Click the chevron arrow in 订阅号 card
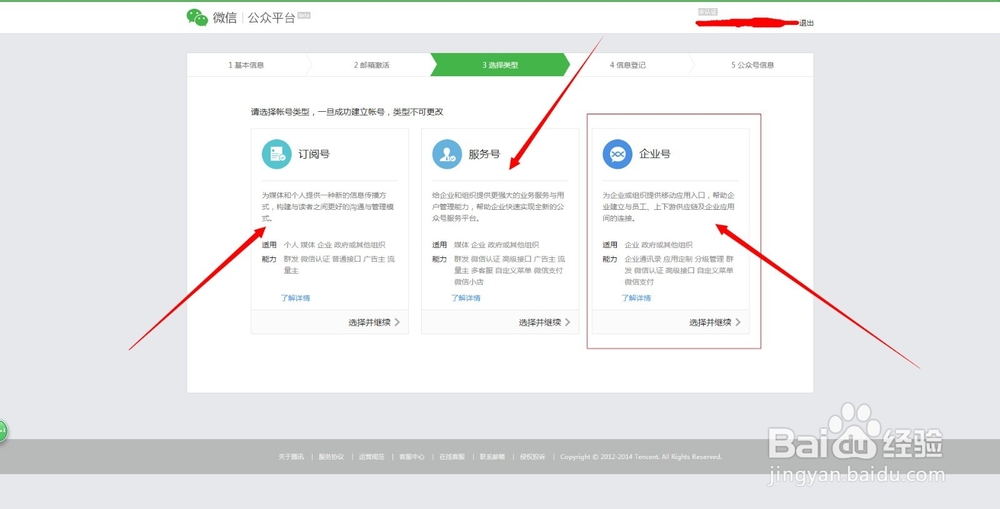 coord(397,322)
